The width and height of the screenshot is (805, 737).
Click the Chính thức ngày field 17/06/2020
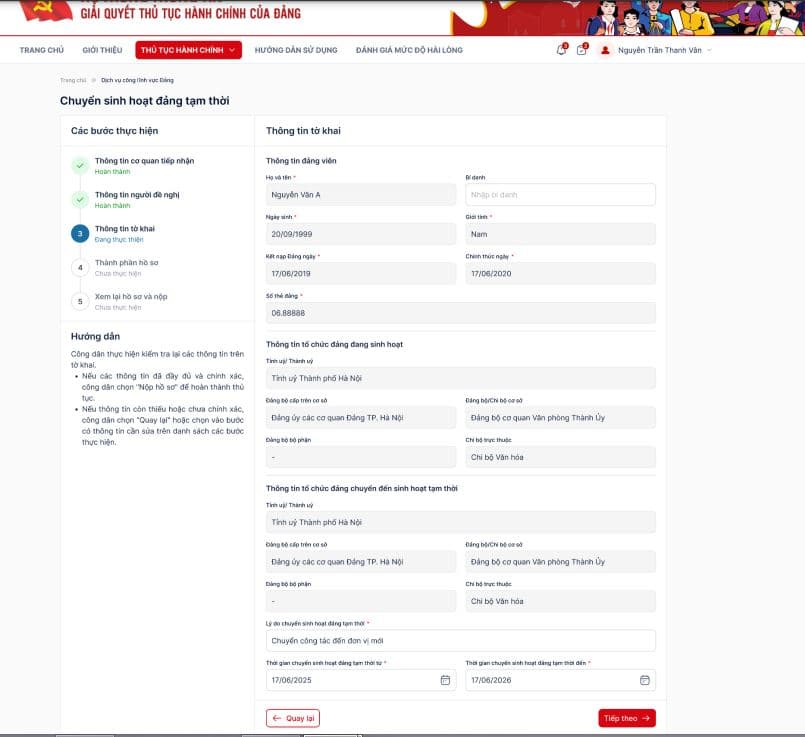(560, 274)
